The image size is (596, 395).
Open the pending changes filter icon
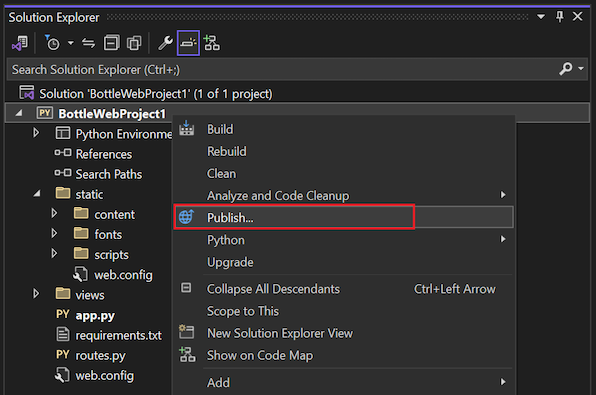tap(52, 43)
